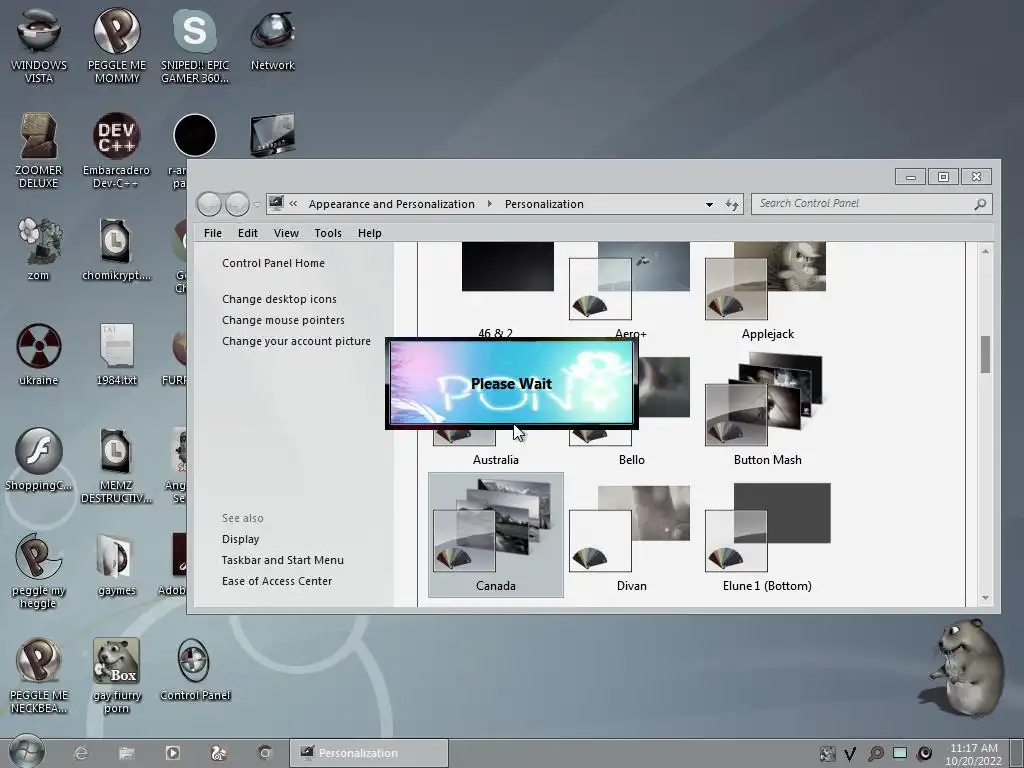Select the chomikrypt desktop icon
The width and height of the screenshot is (1024, 768).
[116, 249]
